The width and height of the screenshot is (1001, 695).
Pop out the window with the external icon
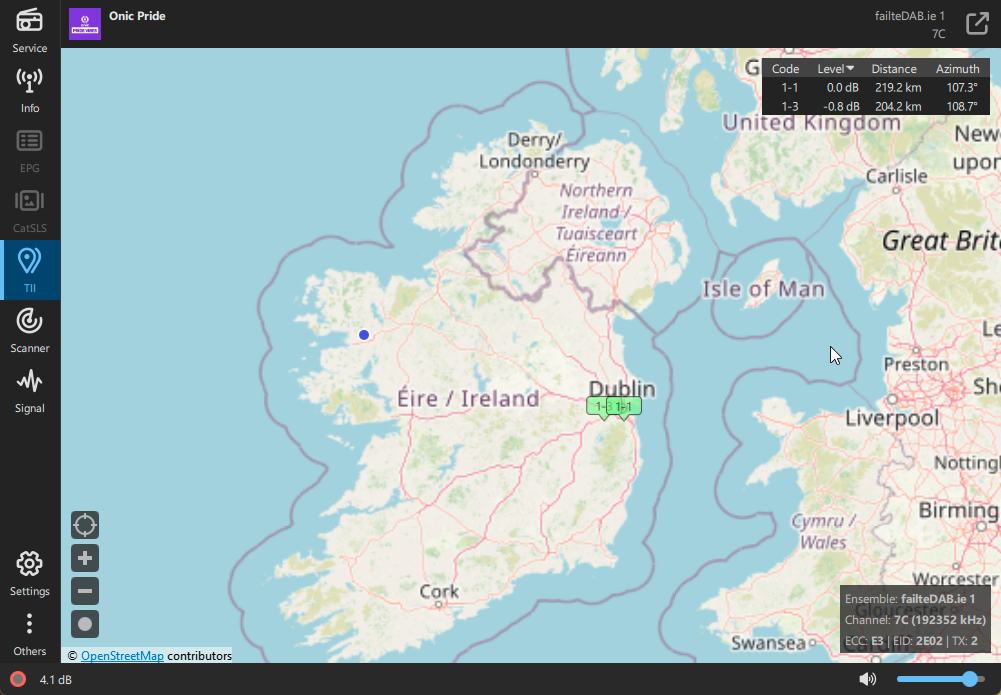coord(977,24)
